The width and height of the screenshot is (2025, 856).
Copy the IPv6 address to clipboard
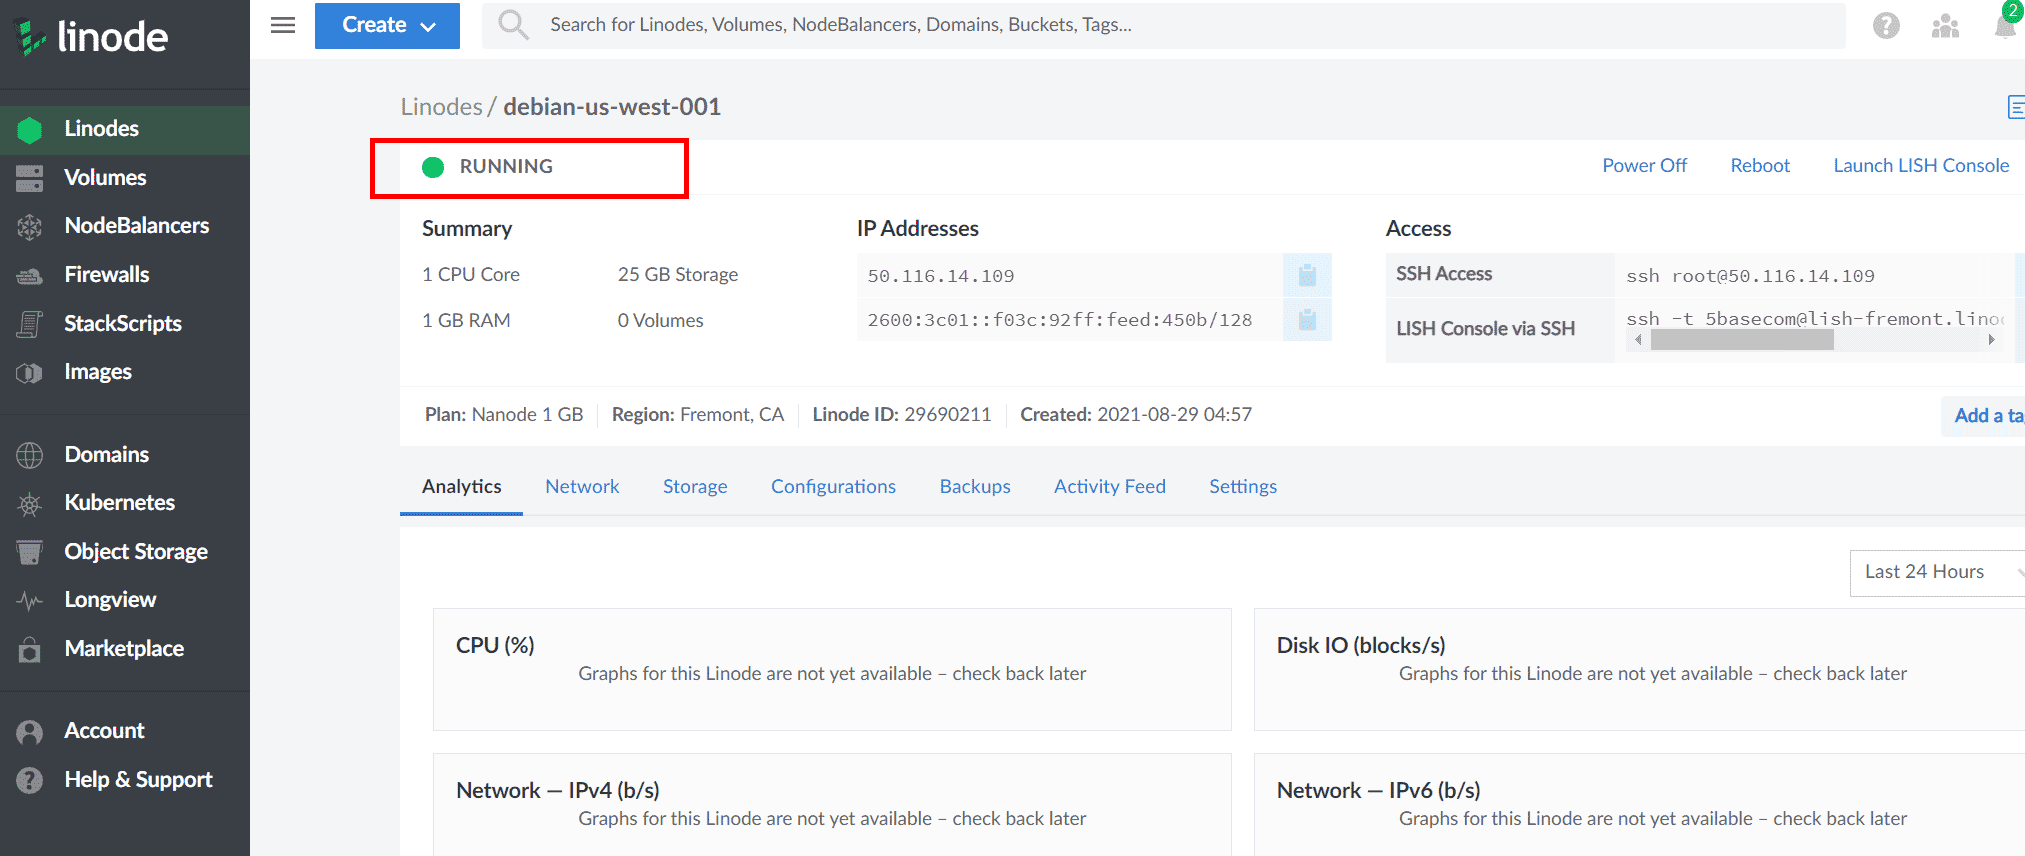click(x=1307, y=320)
